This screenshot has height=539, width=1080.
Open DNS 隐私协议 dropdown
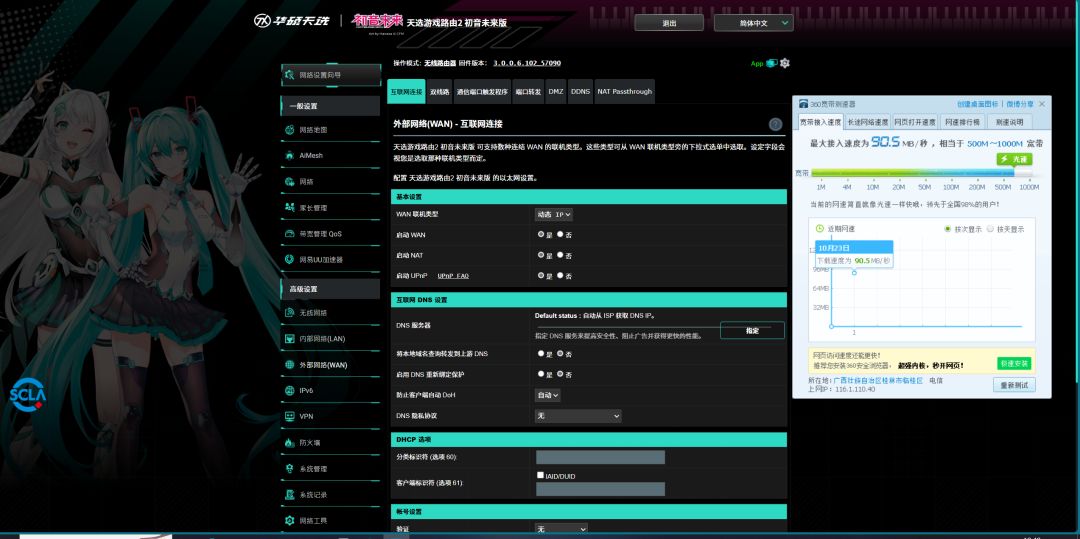point(578,416)
